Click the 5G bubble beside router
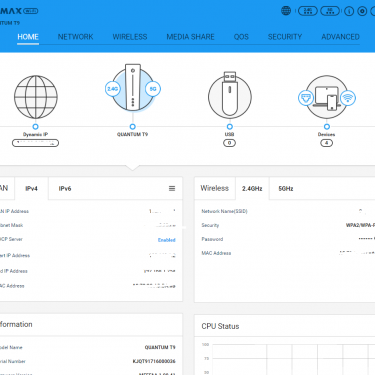The width and height of the screenshot is (375, 375). (153, 89)
